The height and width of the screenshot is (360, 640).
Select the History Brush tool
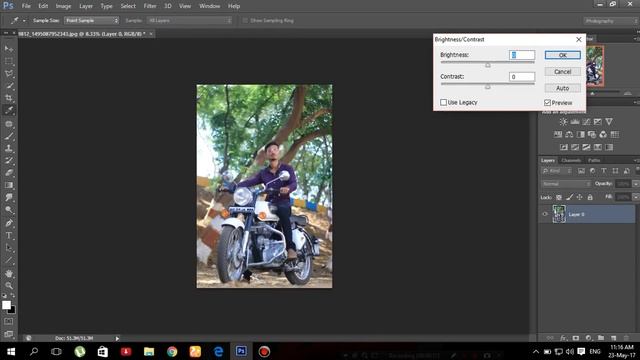(x=9, y=160)
